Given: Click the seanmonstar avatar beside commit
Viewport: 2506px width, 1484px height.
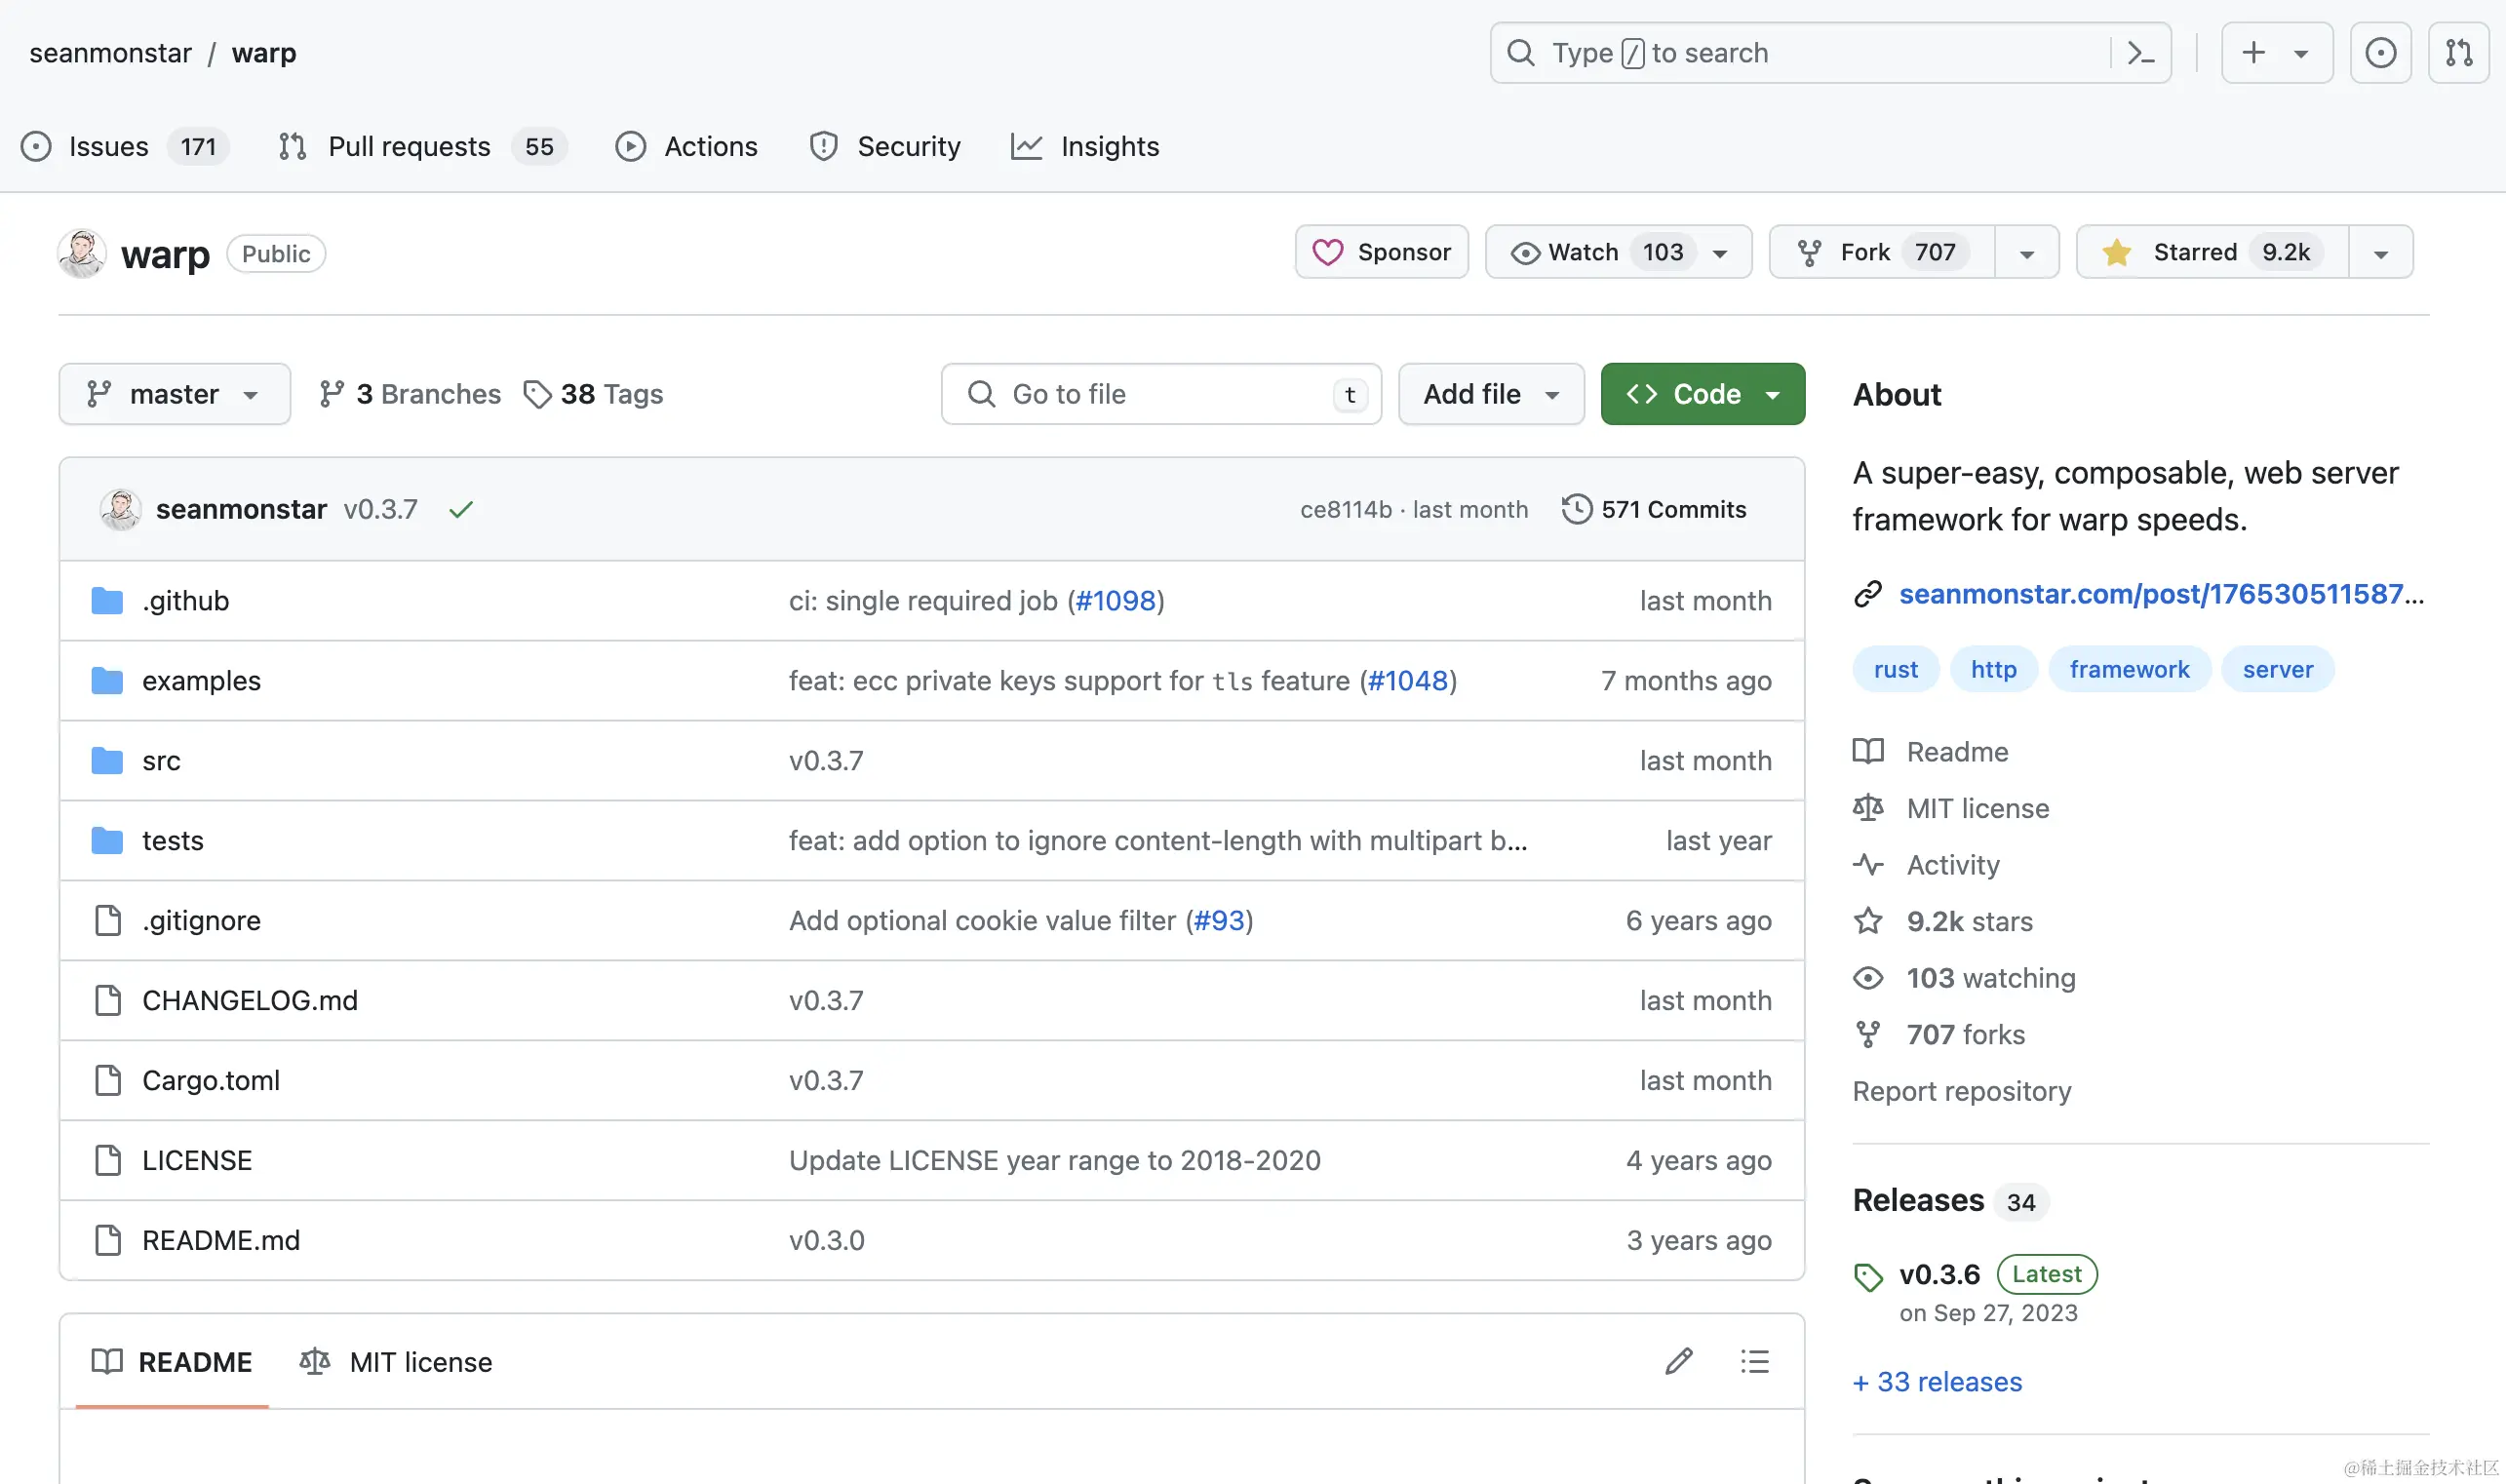Looking at the screenshot, I should pos(121,510).
